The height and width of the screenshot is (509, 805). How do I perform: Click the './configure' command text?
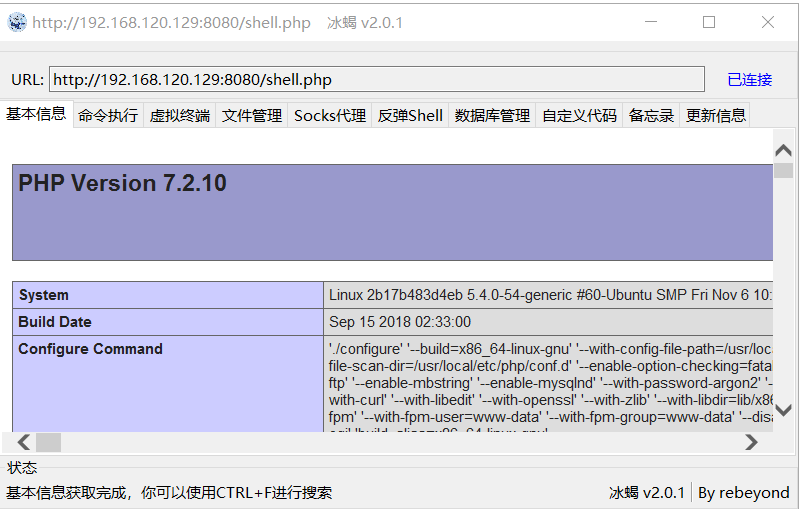[x=366, y=349]
